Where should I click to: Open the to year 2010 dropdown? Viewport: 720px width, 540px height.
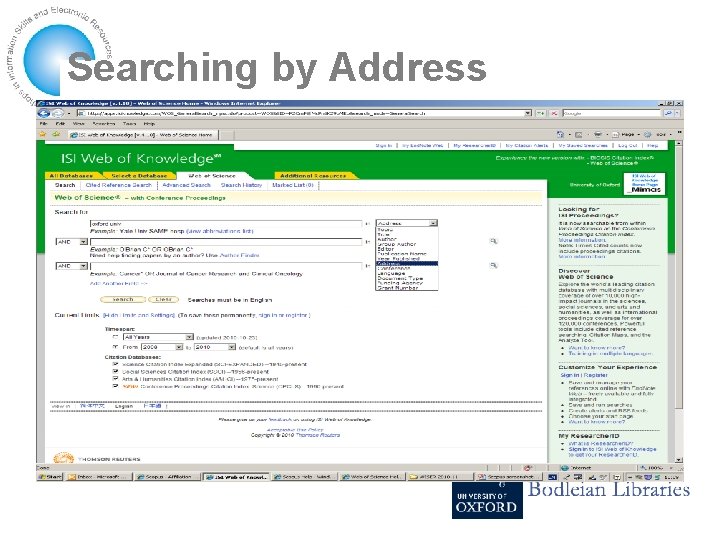pyautogui.click(x=215, y=347)
